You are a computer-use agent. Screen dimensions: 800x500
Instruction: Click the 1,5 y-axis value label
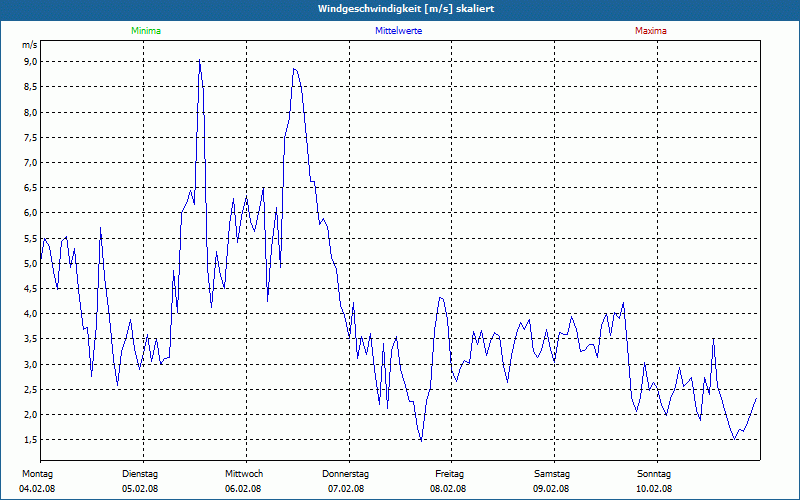[x=31, y=440]
